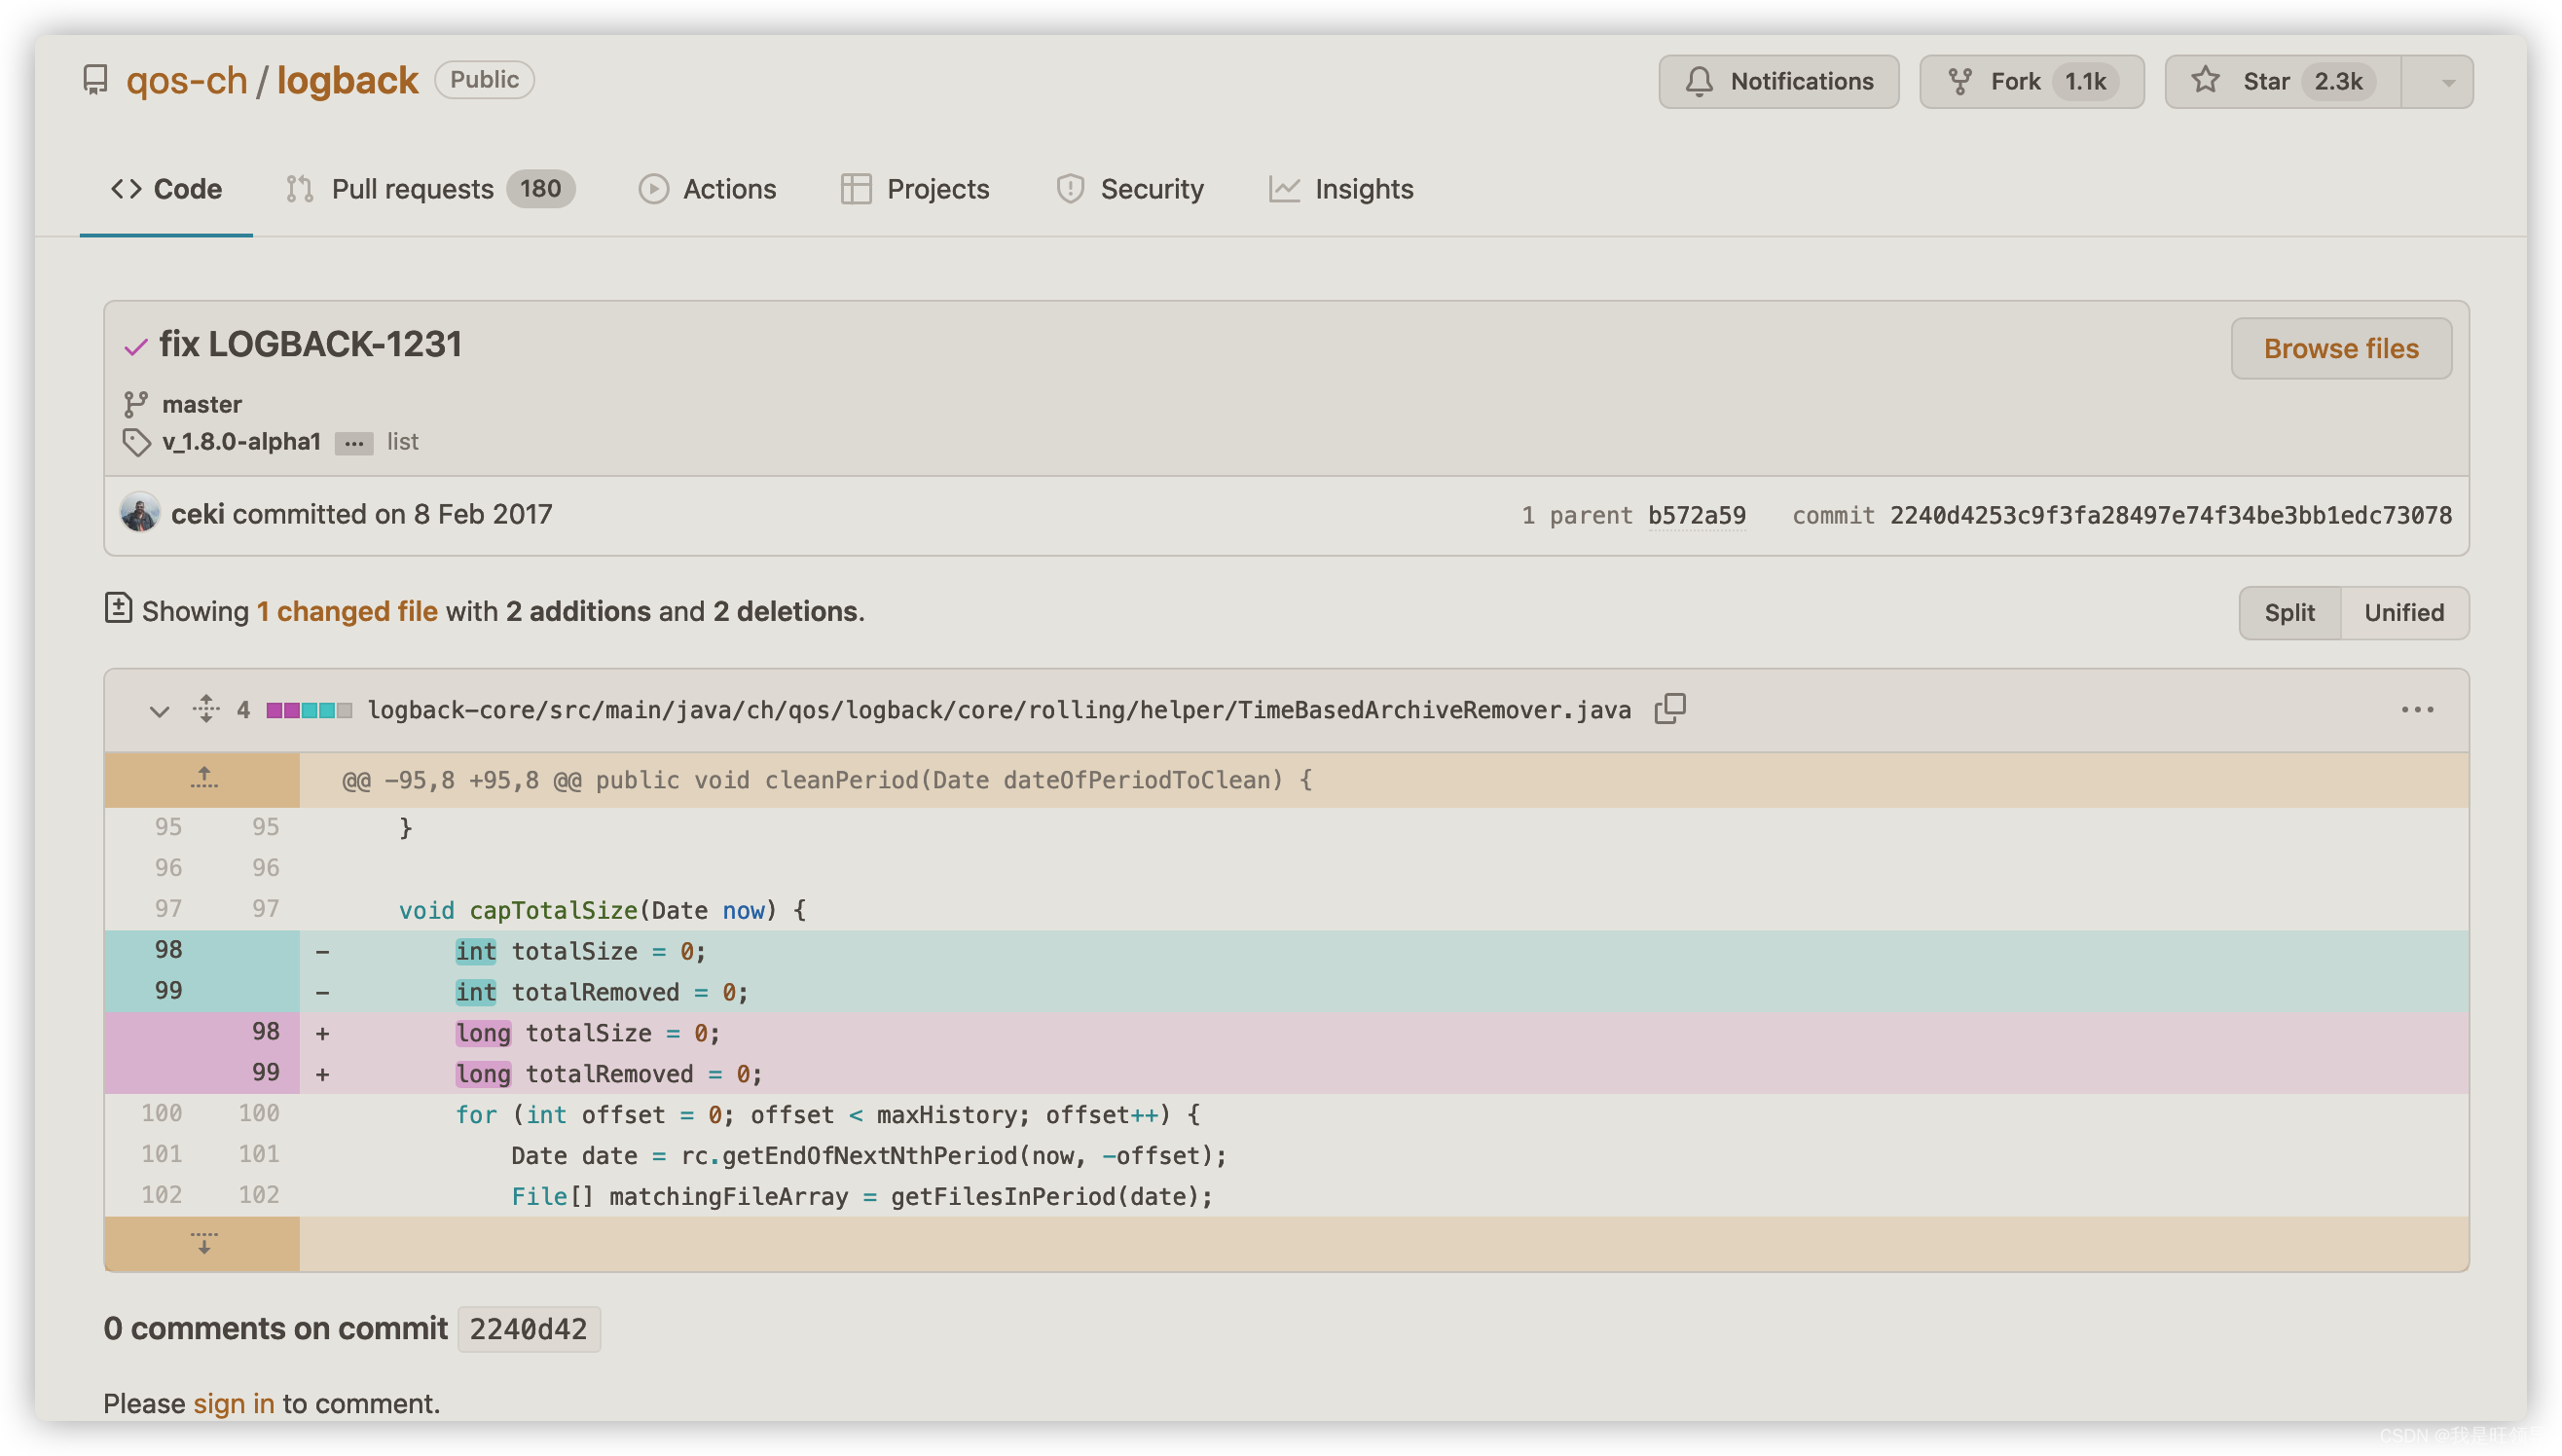Switch to Split diff view
2562x1456 pixels.
pos(2288,612)
